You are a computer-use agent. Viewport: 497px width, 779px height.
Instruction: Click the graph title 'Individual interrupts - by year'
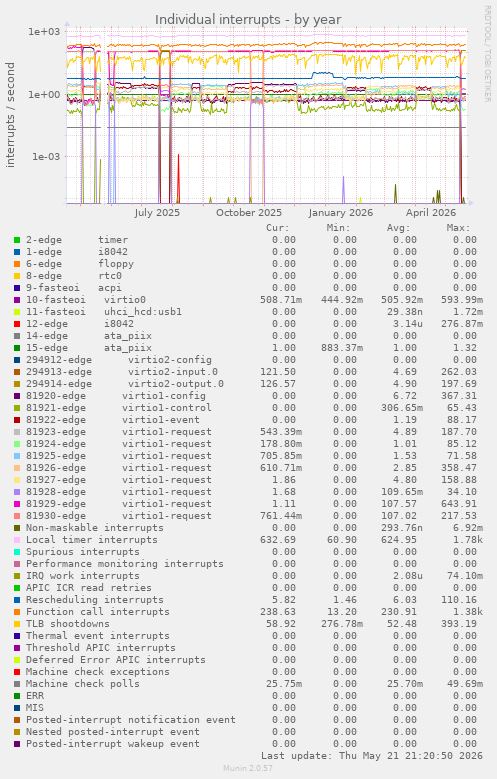click(x=248, y=19)
